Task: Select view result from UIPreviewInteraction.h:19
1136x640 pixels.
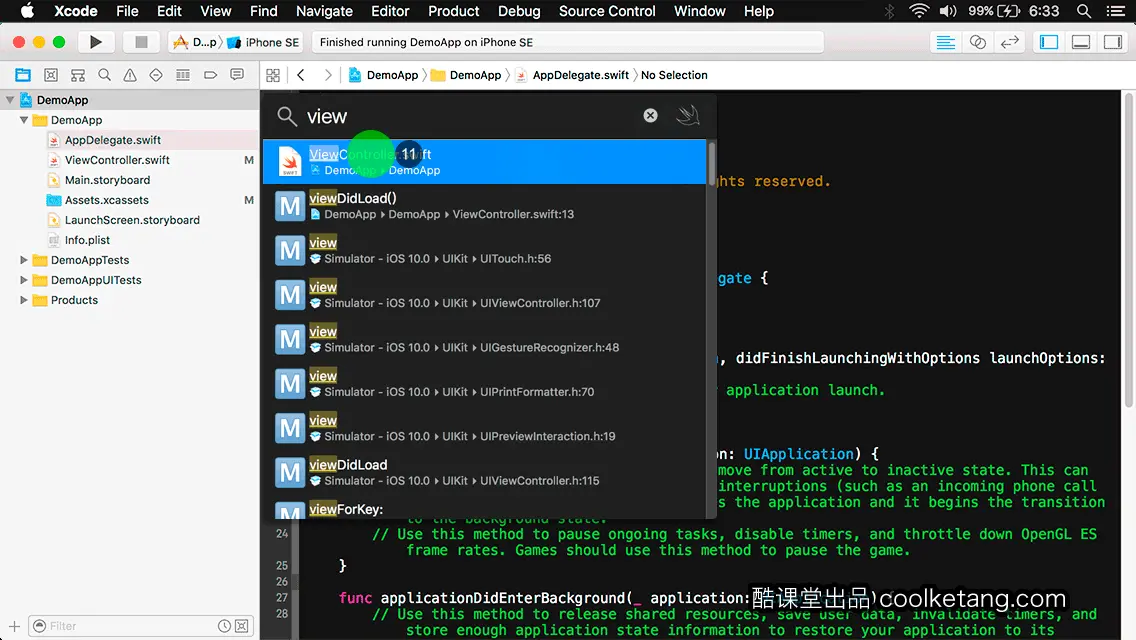Action: click(x=484, y=428)
